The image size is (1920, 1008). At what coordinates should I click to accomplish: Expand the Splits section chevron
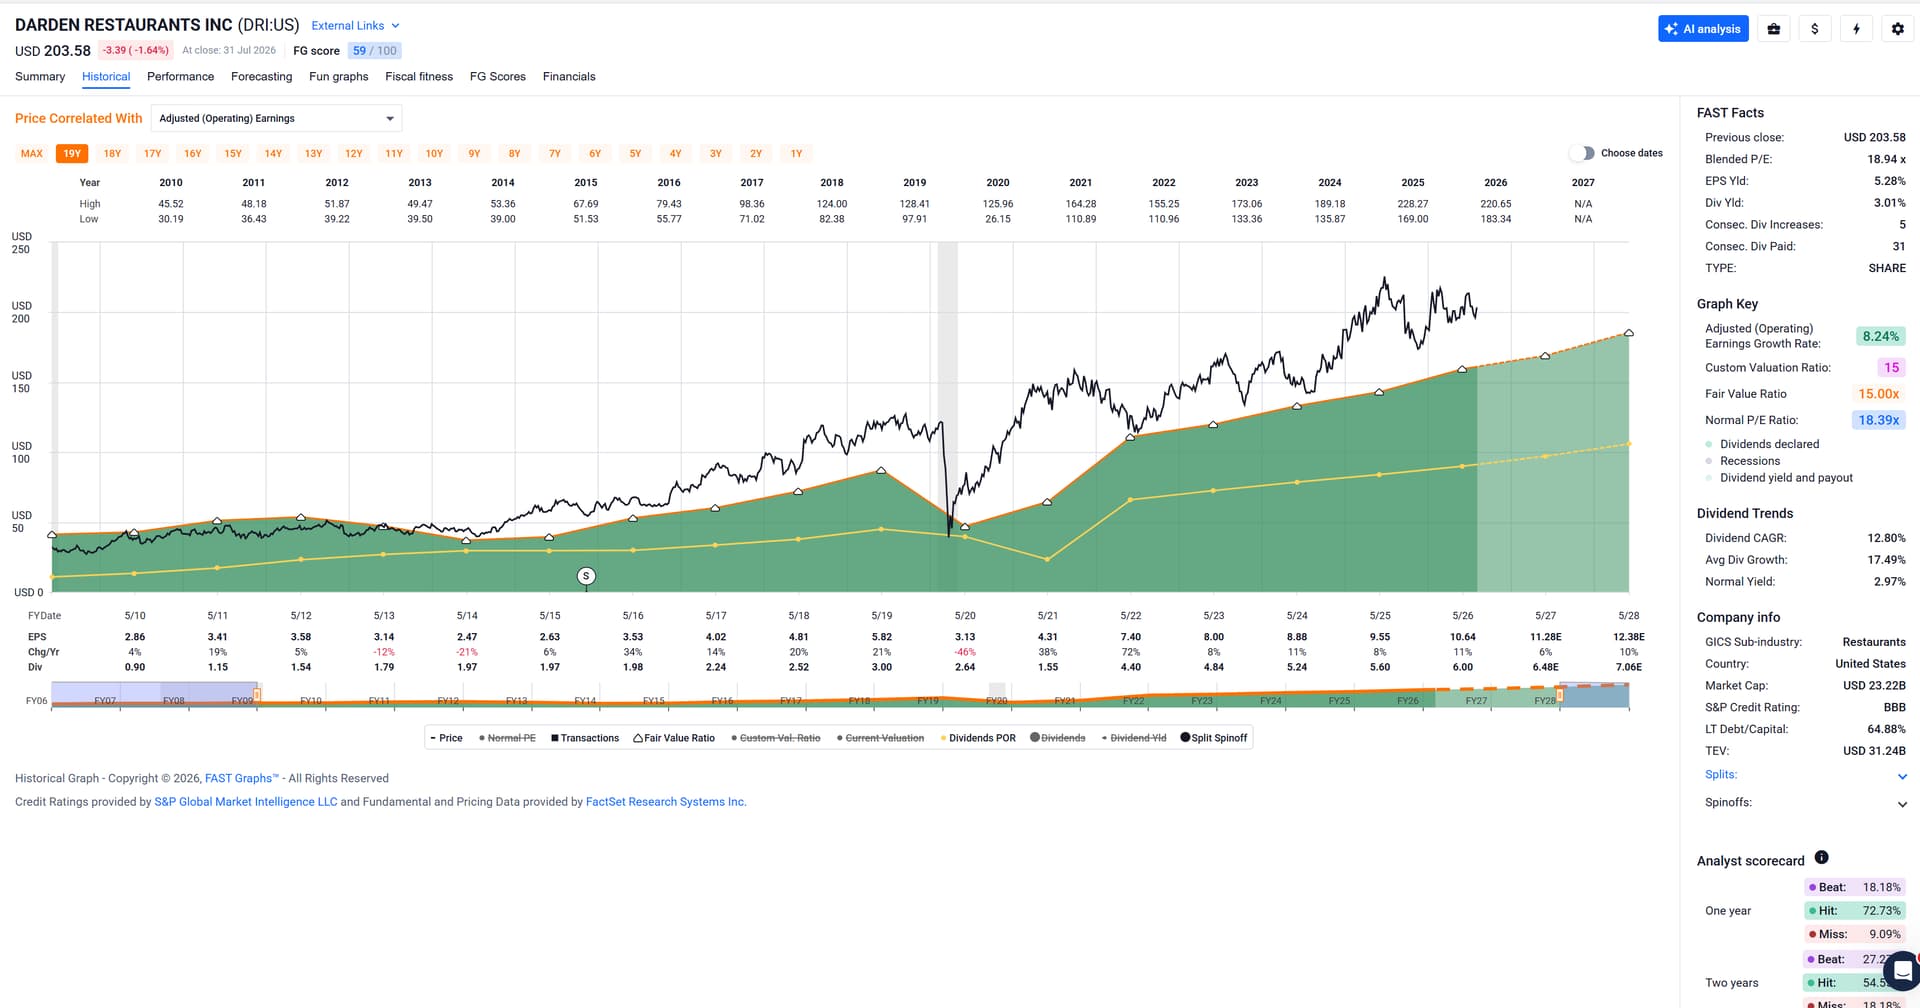click(x=1902, y=776)
